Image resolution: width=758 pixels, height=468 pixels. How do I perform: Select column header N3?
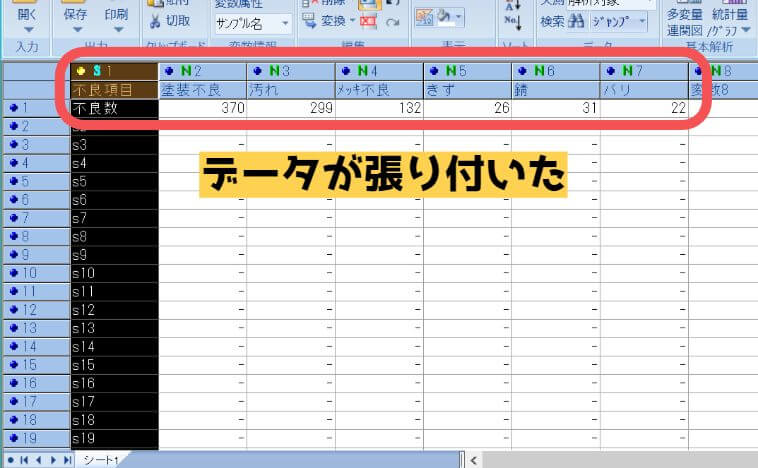point(291,71)
